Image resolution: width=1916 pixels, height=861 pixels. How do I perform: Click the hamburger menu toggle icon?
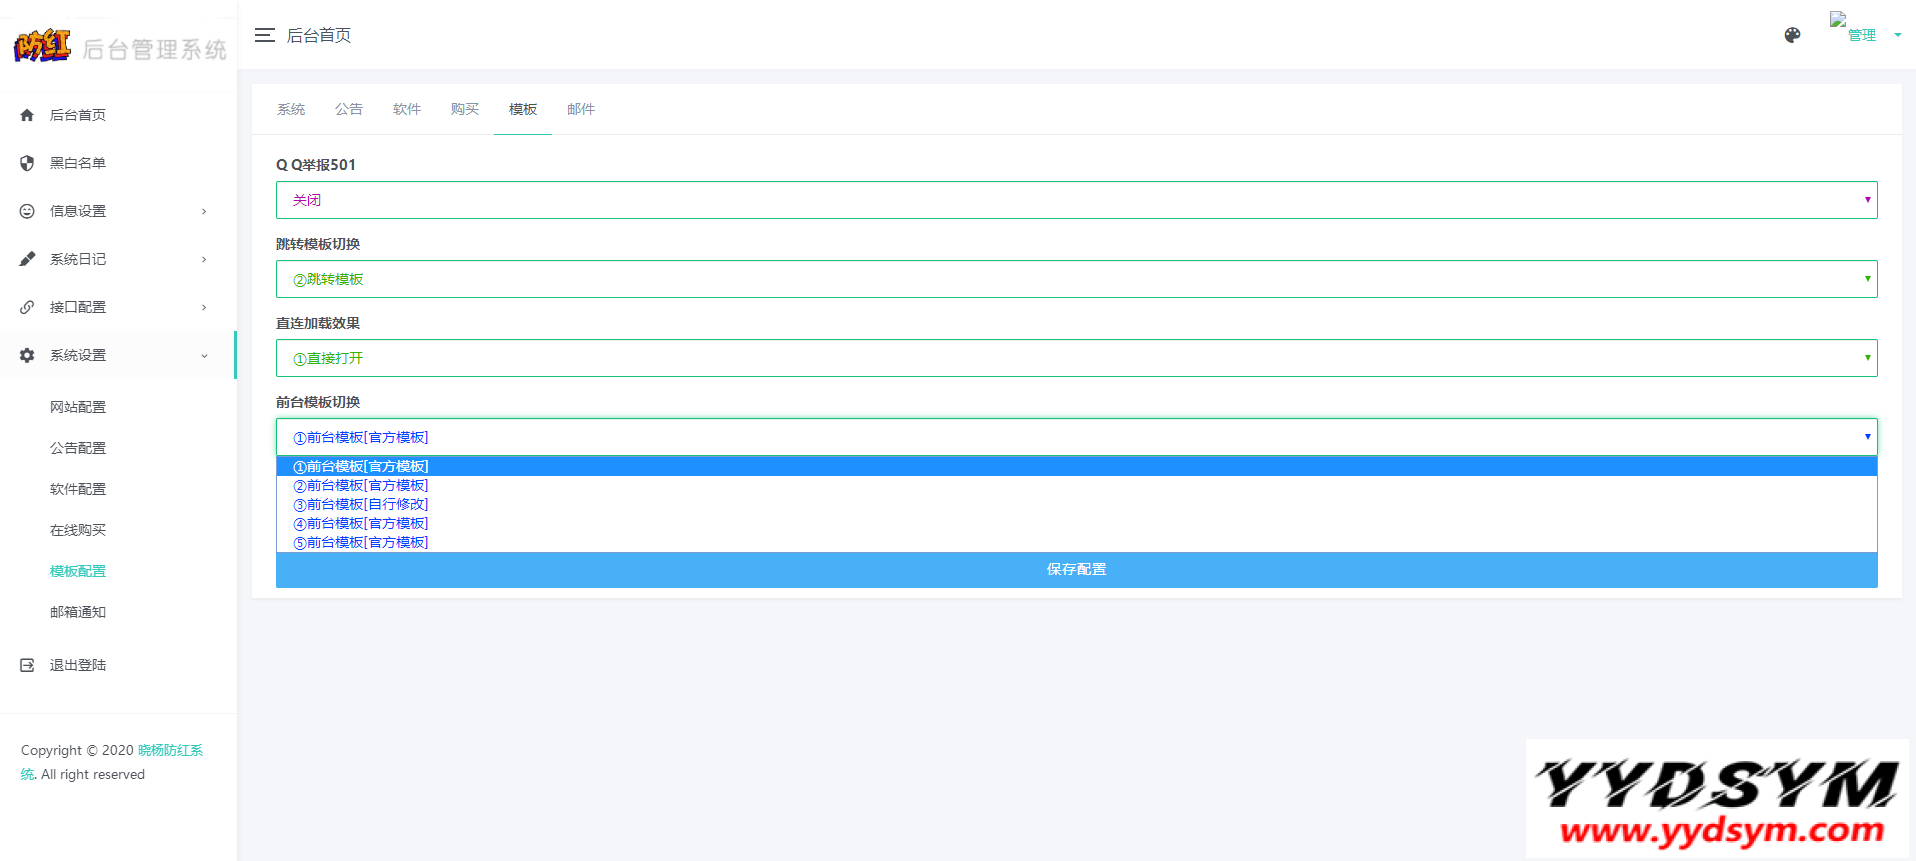click(264, 35)
